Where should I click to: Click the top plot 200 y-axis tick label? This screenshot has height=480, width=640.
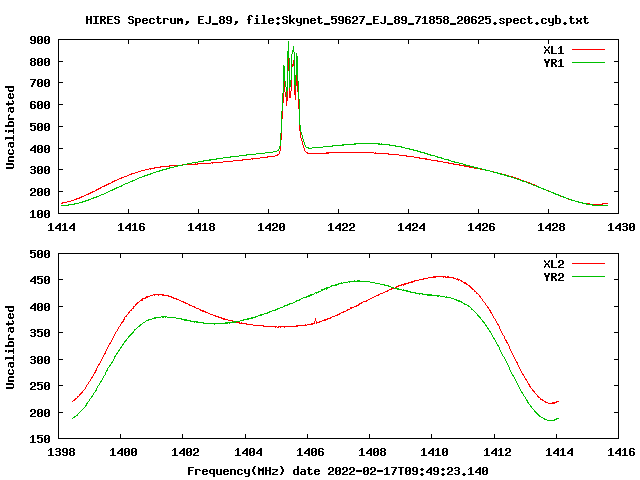point(40,192)
